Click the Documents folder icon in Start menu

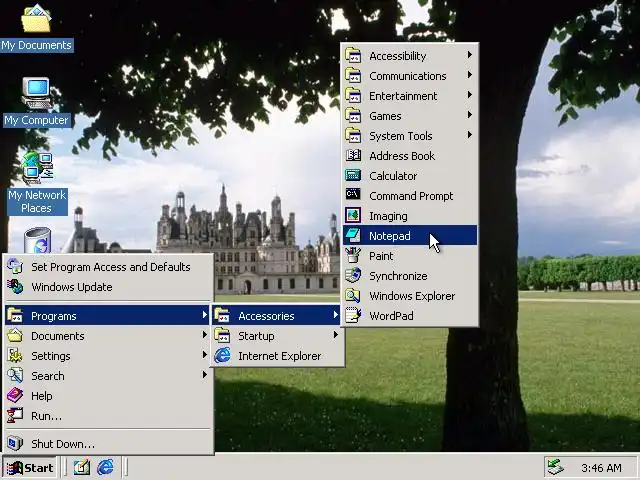point(15,336)
